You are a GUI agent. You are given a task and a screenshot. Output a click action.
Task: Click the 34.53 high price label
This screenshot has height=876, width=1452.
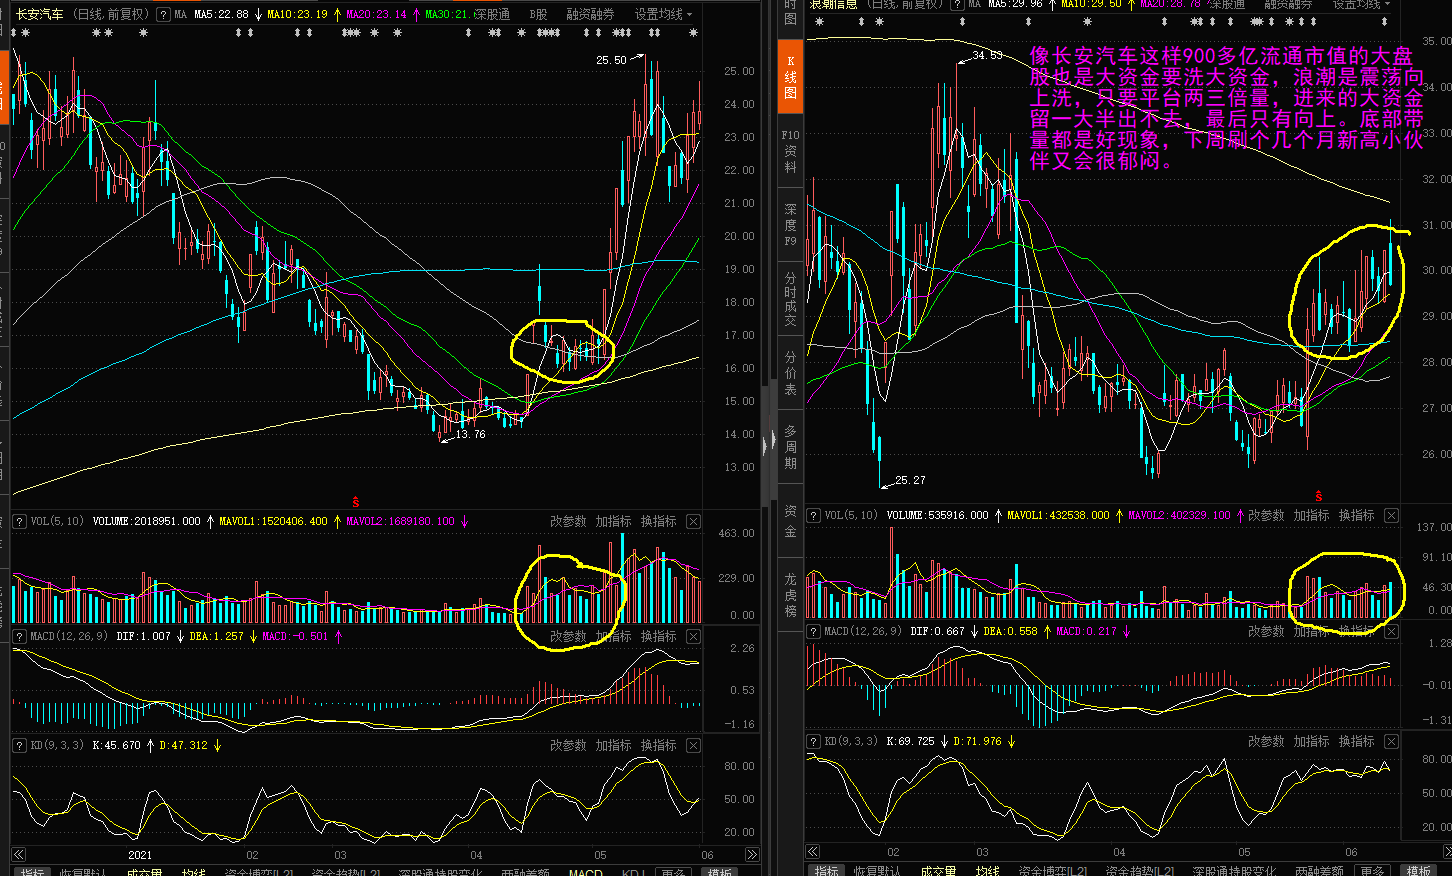click(x=987, y=55)
